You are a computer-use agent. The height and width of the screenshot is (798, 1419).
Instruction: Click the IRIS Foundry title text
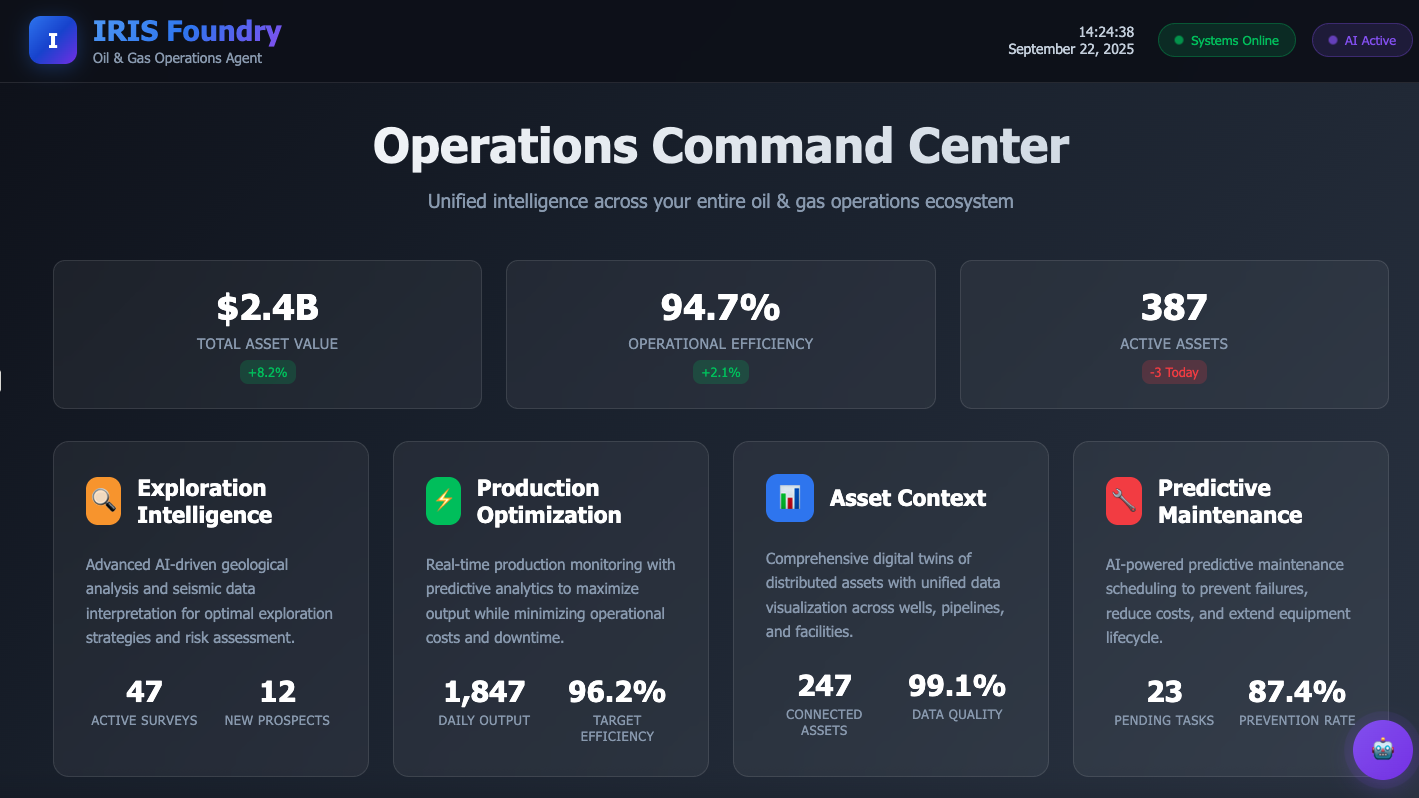(187, 32)
